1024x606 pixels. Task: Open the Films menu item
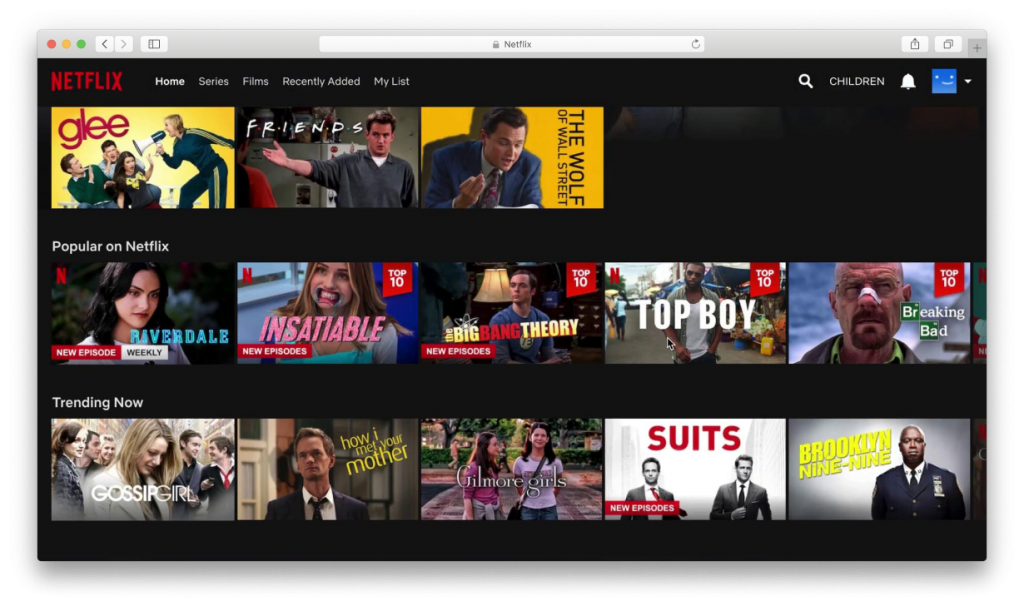tap(255, 81)
